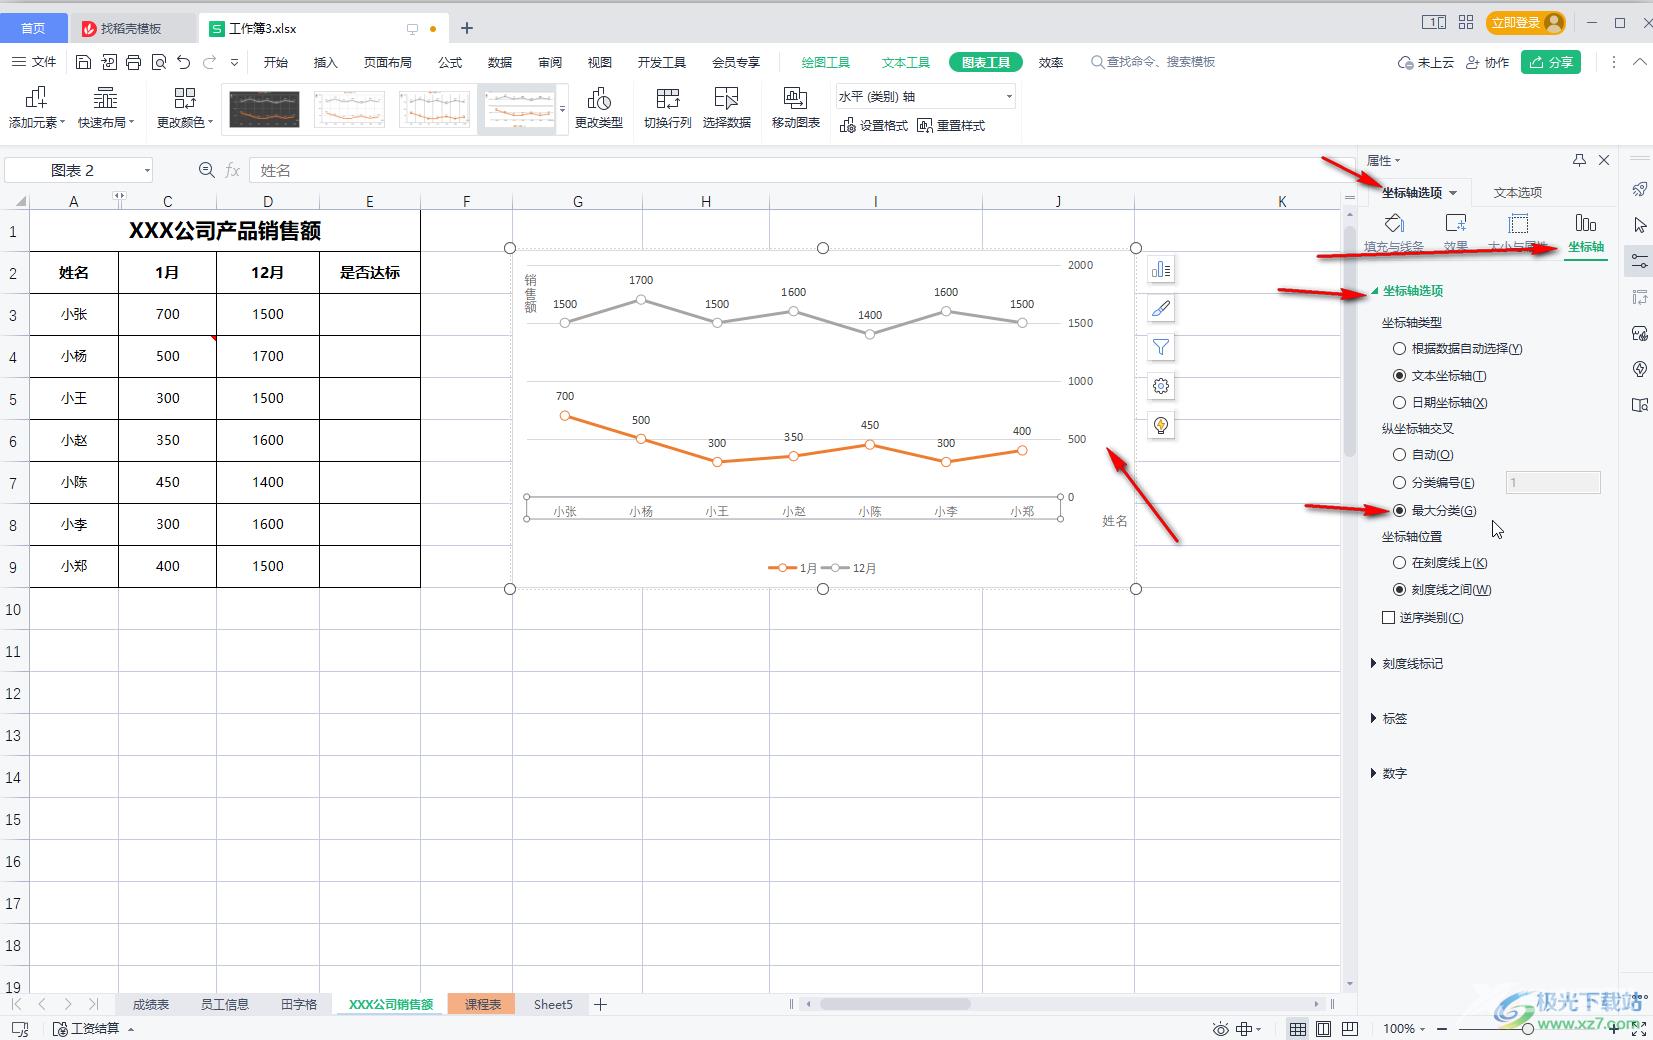Click Share button (分享)

(1551, 62)
